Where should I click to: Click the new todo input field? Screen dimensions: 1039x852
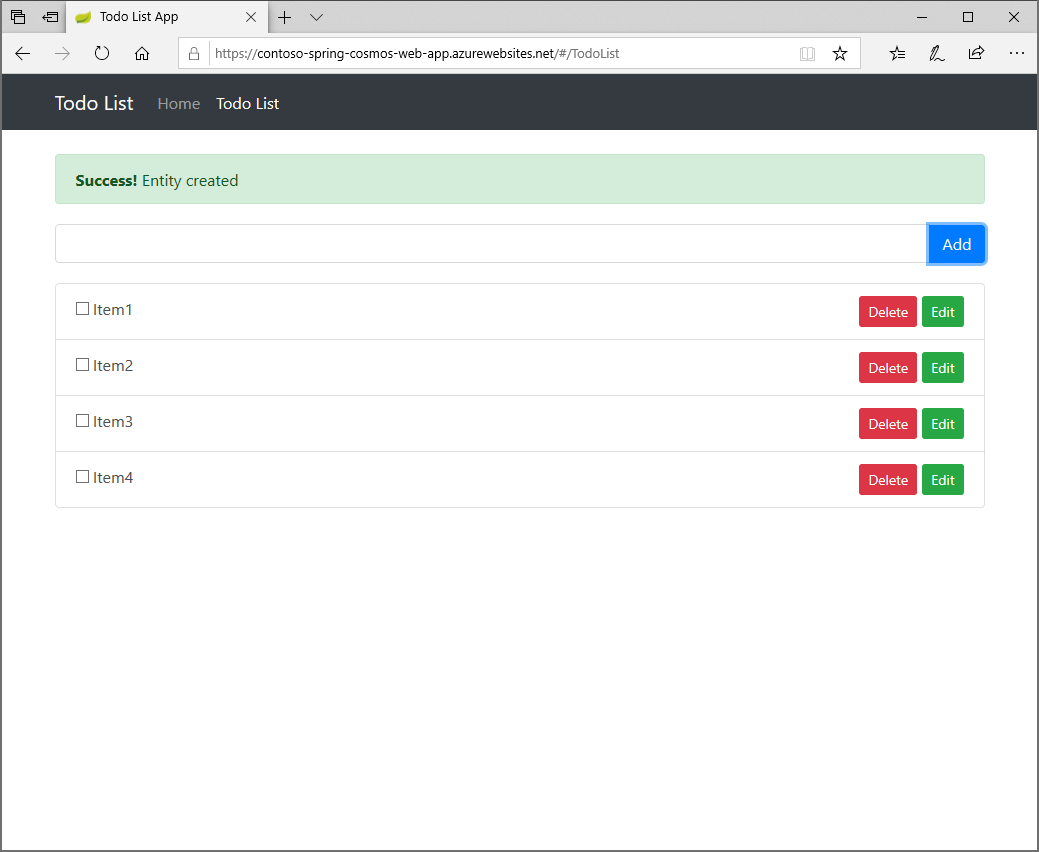(x=490, y=243)
